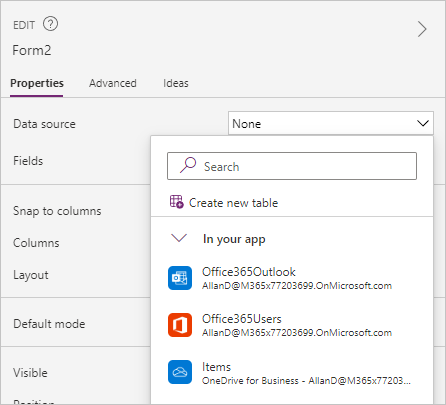
Task: Click the Form2 control name
Action: click(32, 50)
